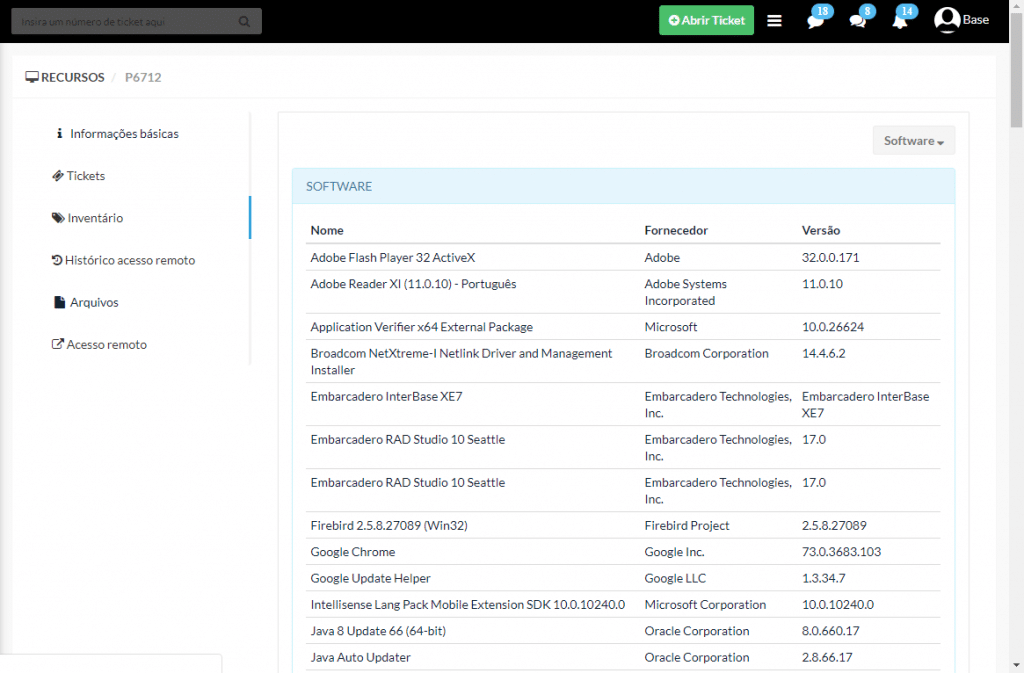The height and width of the screenshot is (673, 1024).
Task: Click the SOFTWARE panel header
Action: point(623,186)
